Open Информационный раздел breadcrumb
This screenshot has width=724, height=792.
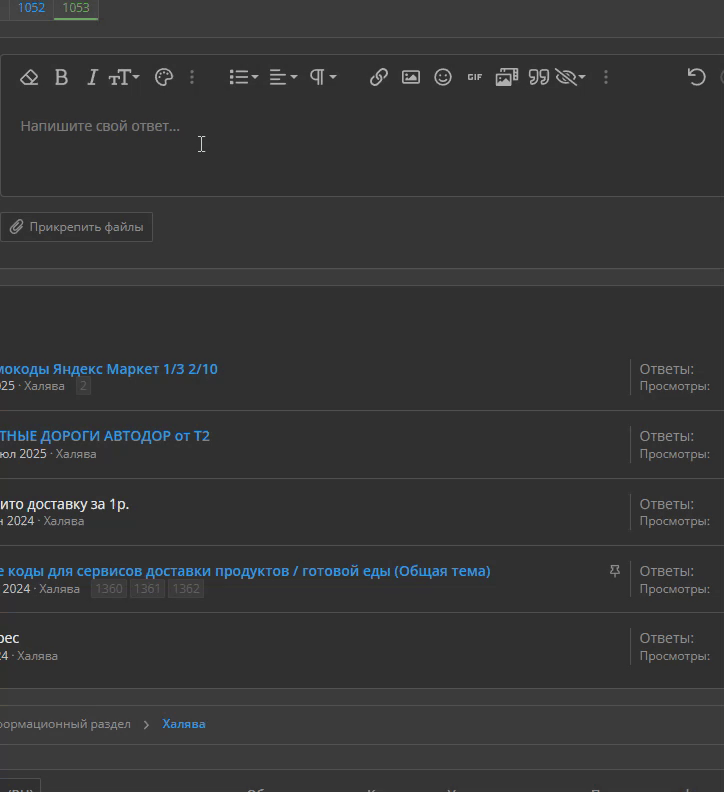[65, 724]
